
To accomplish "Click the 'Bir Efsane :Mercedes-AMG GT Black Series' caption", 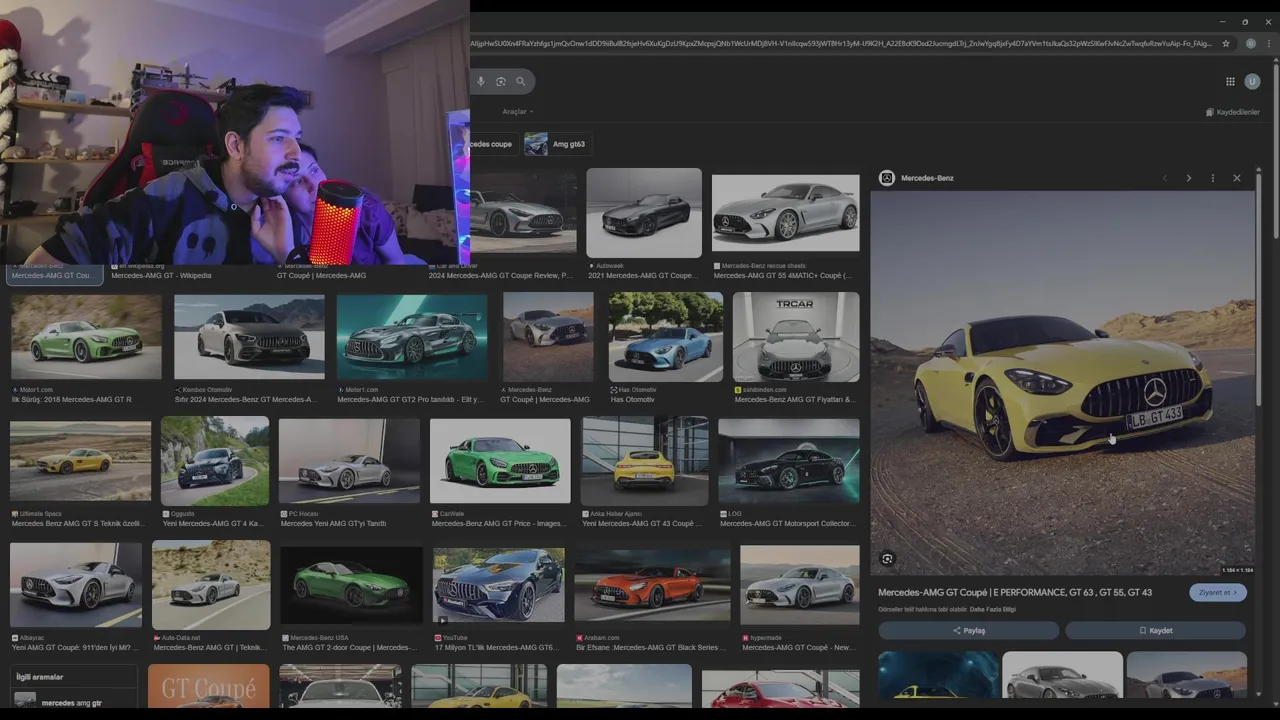I will (651, 647).
